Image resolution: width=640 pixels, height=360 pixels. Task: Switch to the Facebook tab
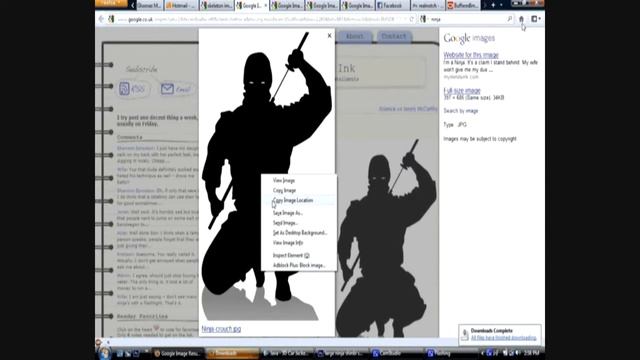[x=392, y=5]
